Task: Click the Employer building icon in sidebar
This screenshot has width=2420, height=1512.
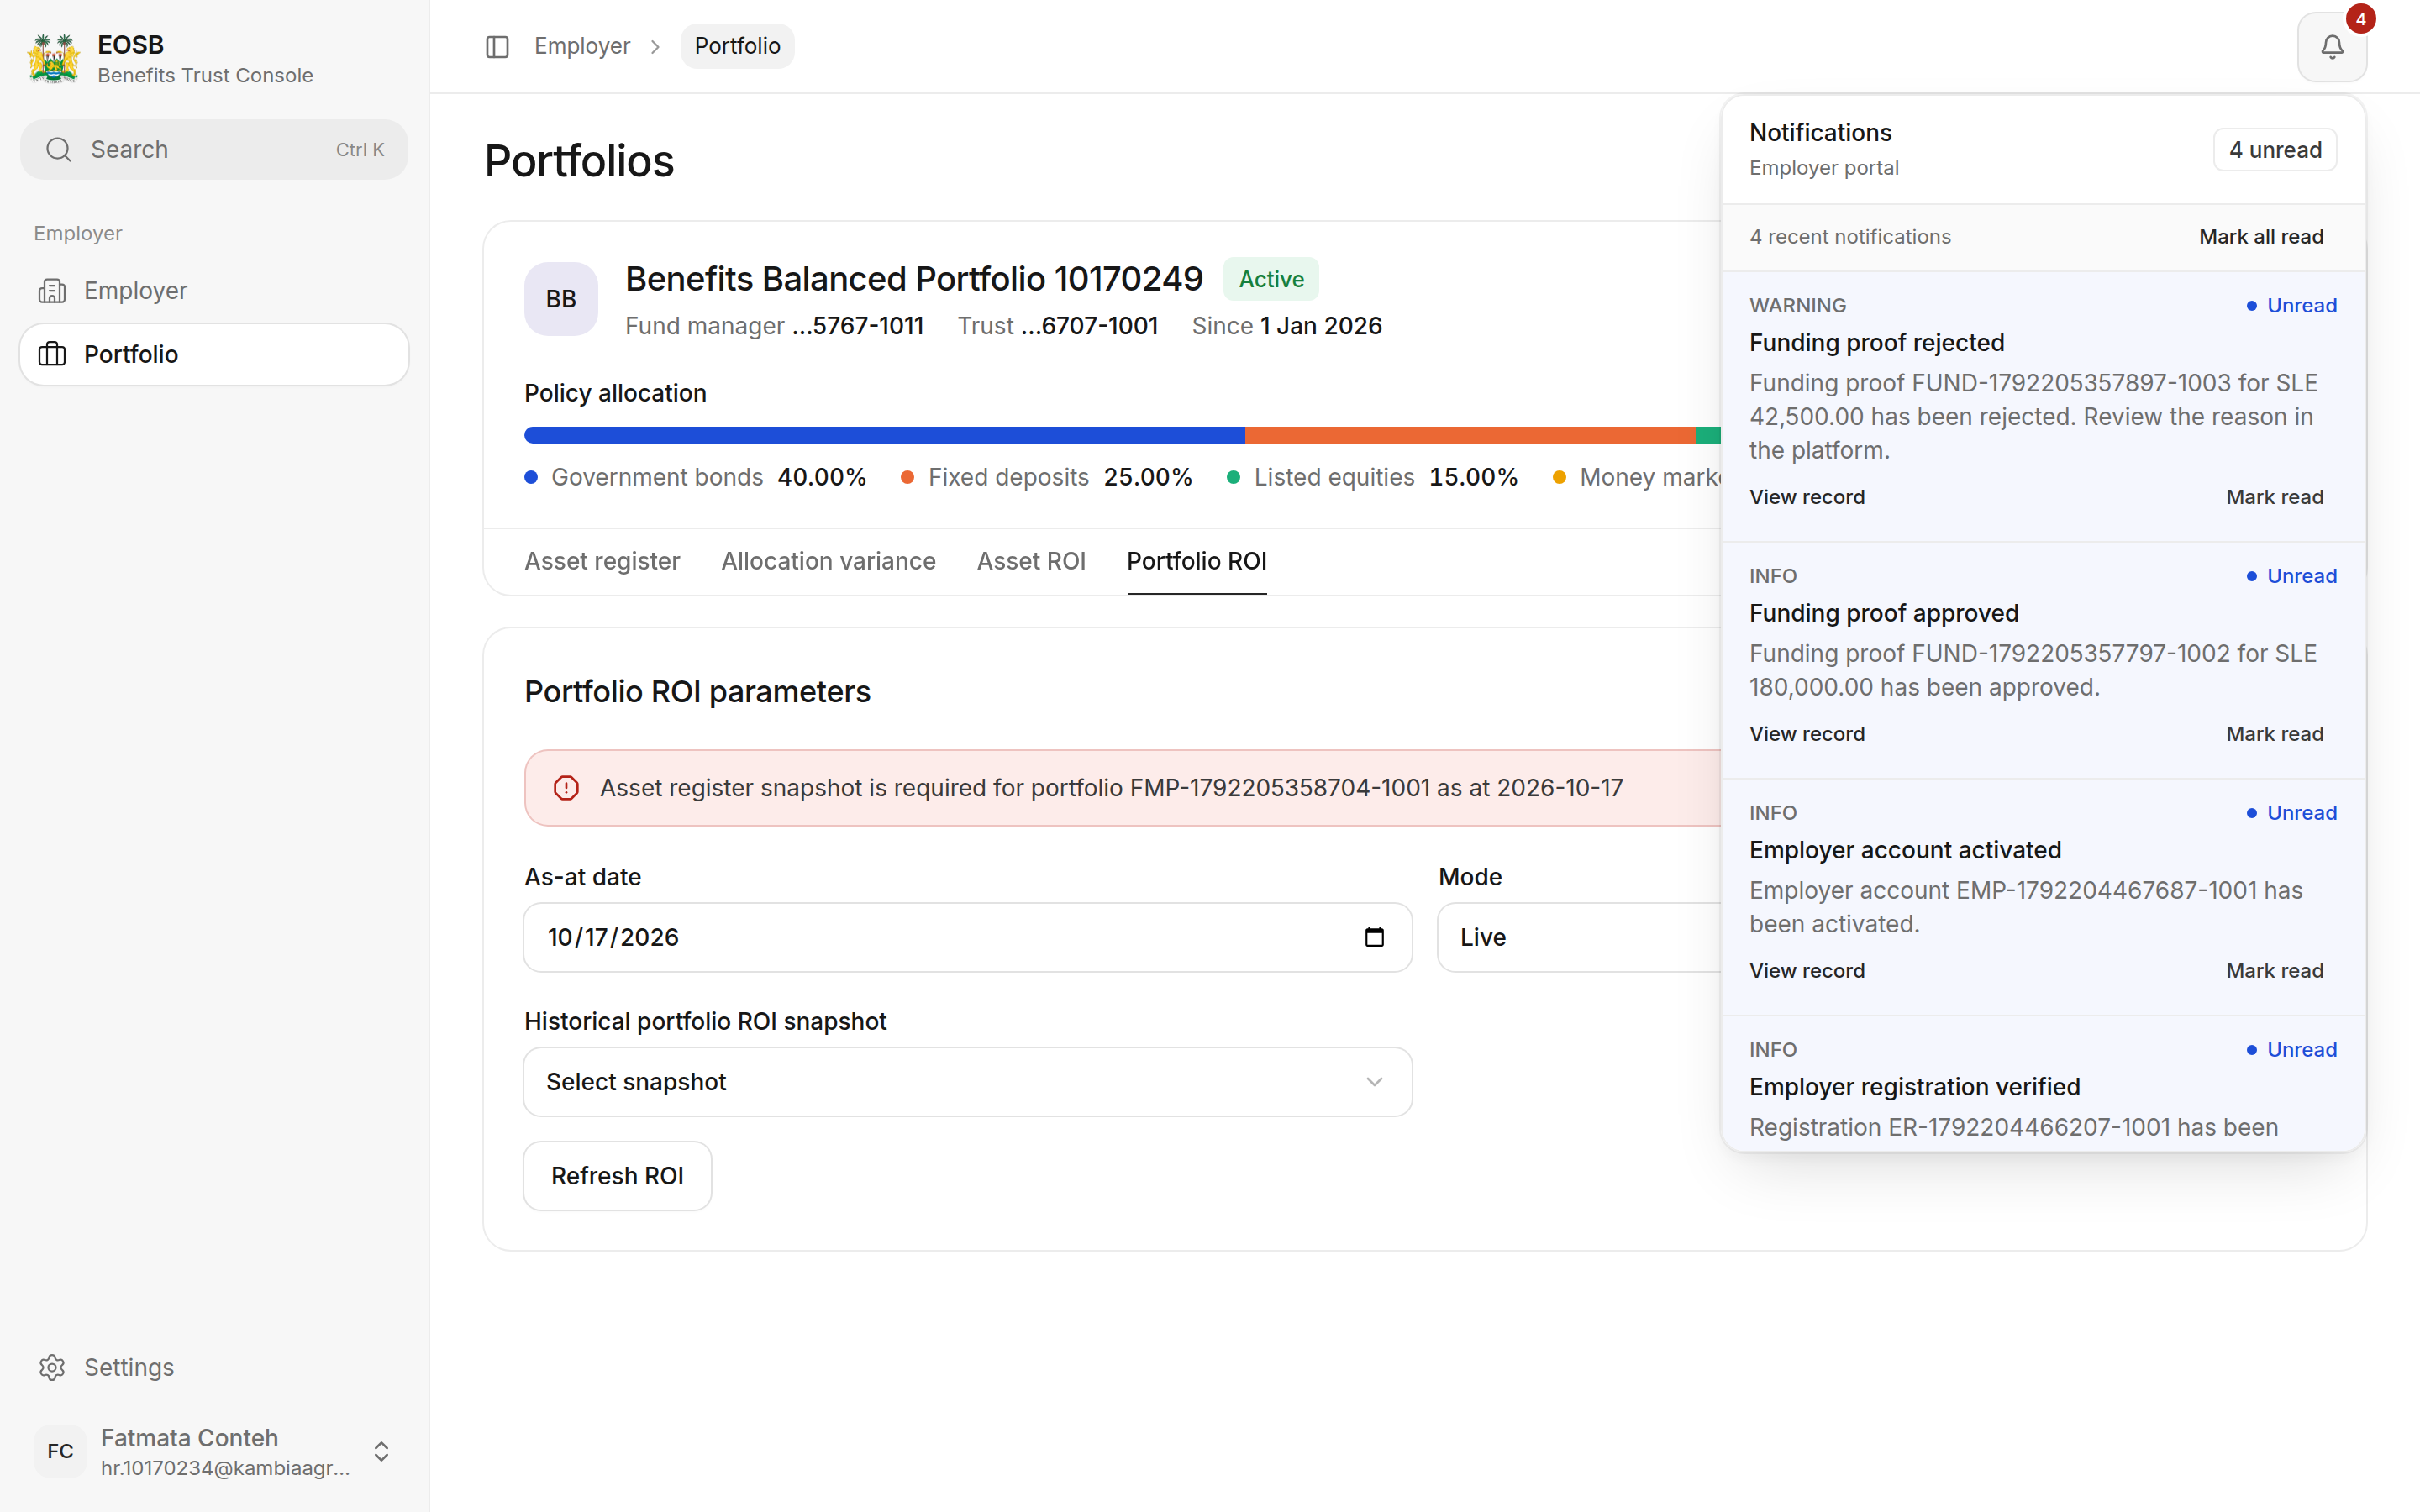Action: point(52,291)
